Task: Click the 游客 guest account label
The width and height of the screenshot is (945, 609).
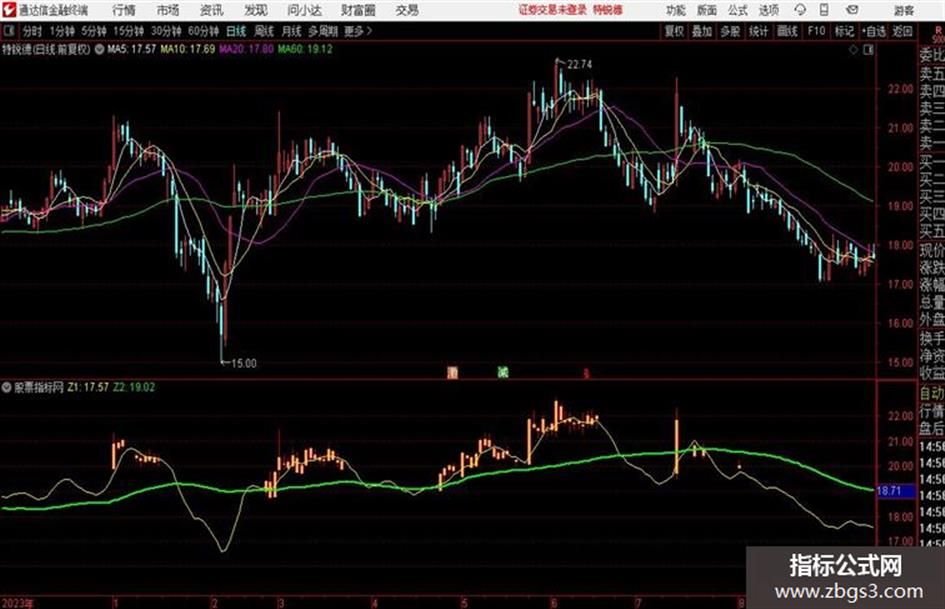Action: 903,10
